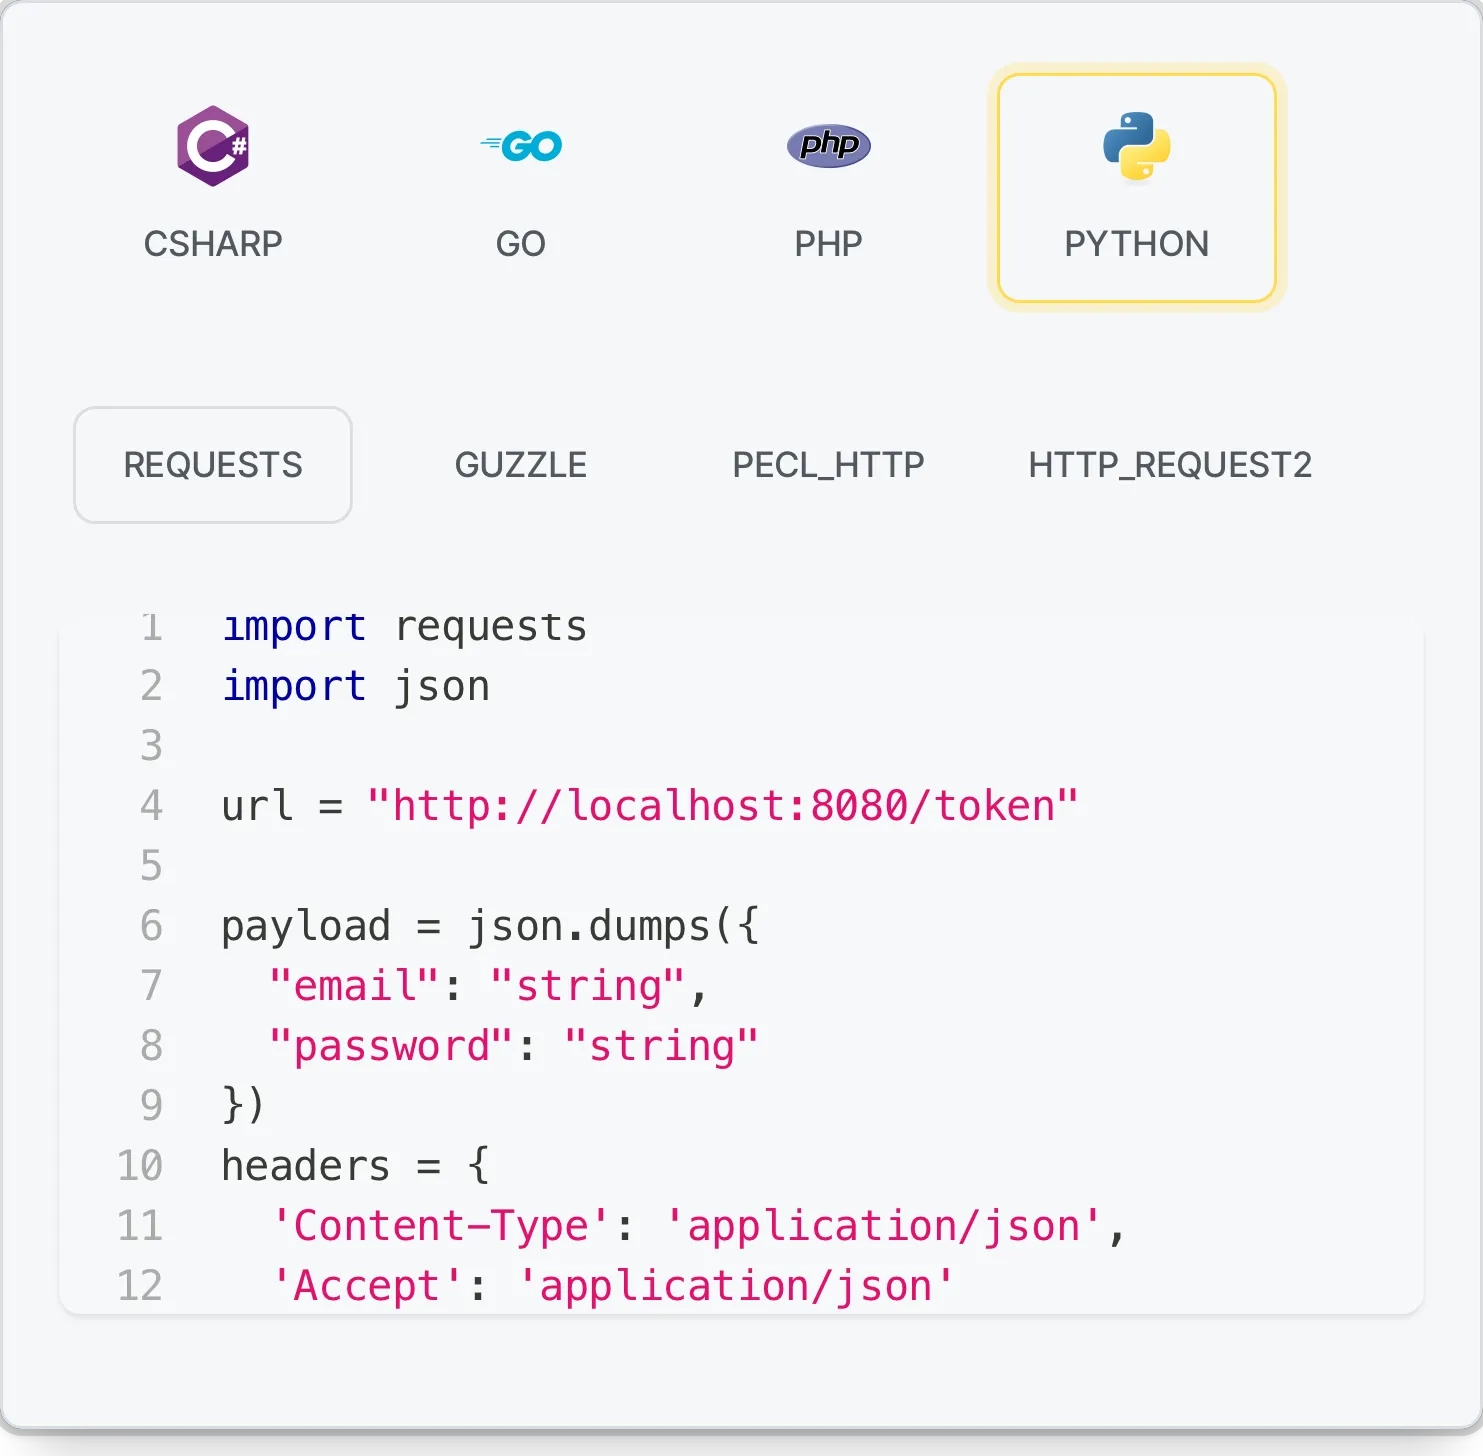Click the localhost token URL string
1483x1456 pixels.
click(723, 805)
